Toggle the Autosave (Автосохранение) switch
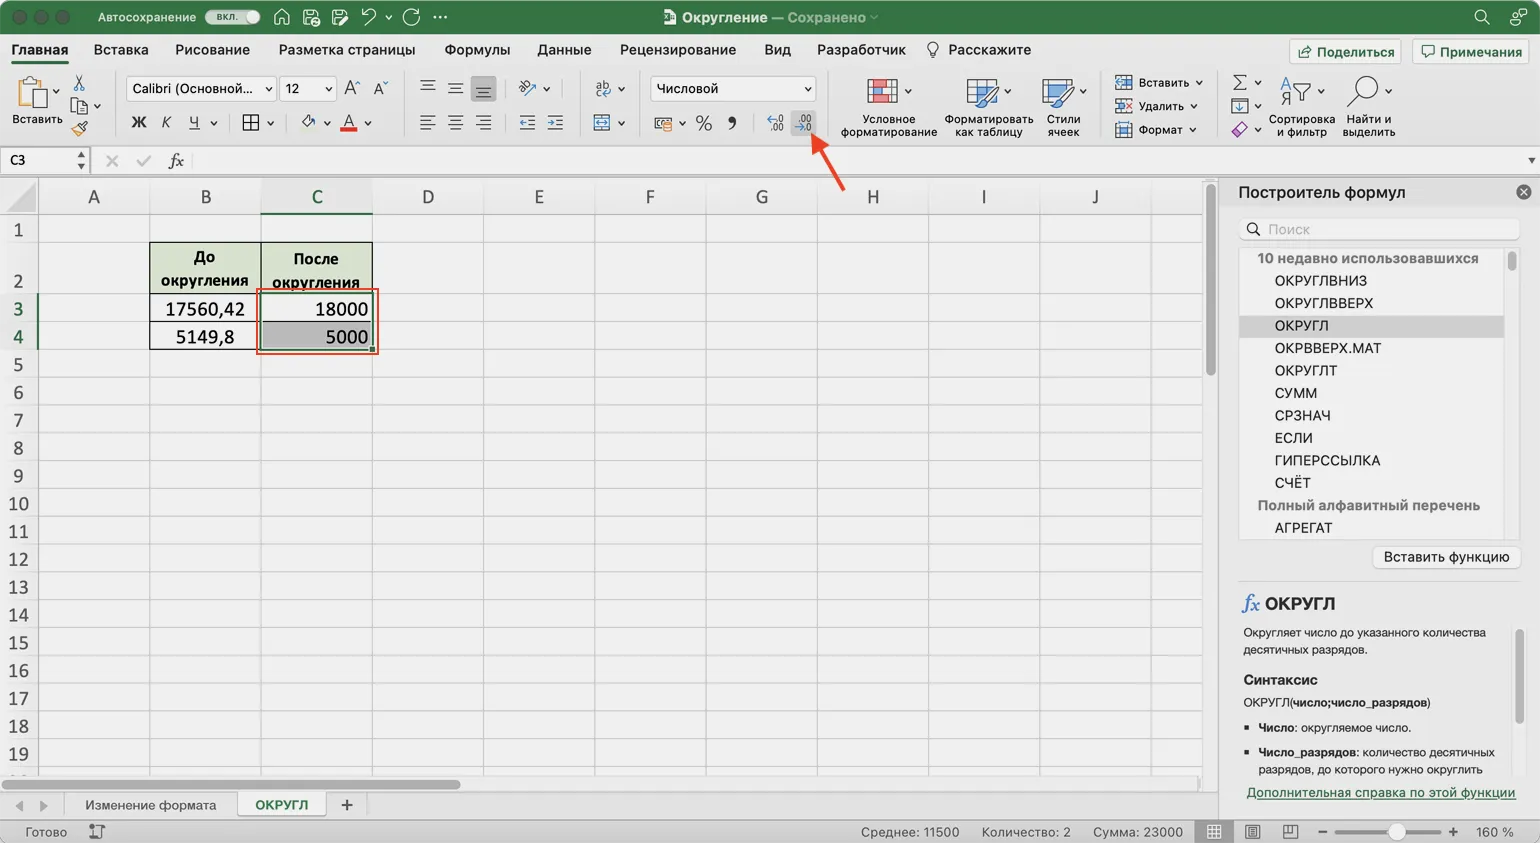Image resolution: width=1540 pixels, height=843 pixels. tap(233, 17)
